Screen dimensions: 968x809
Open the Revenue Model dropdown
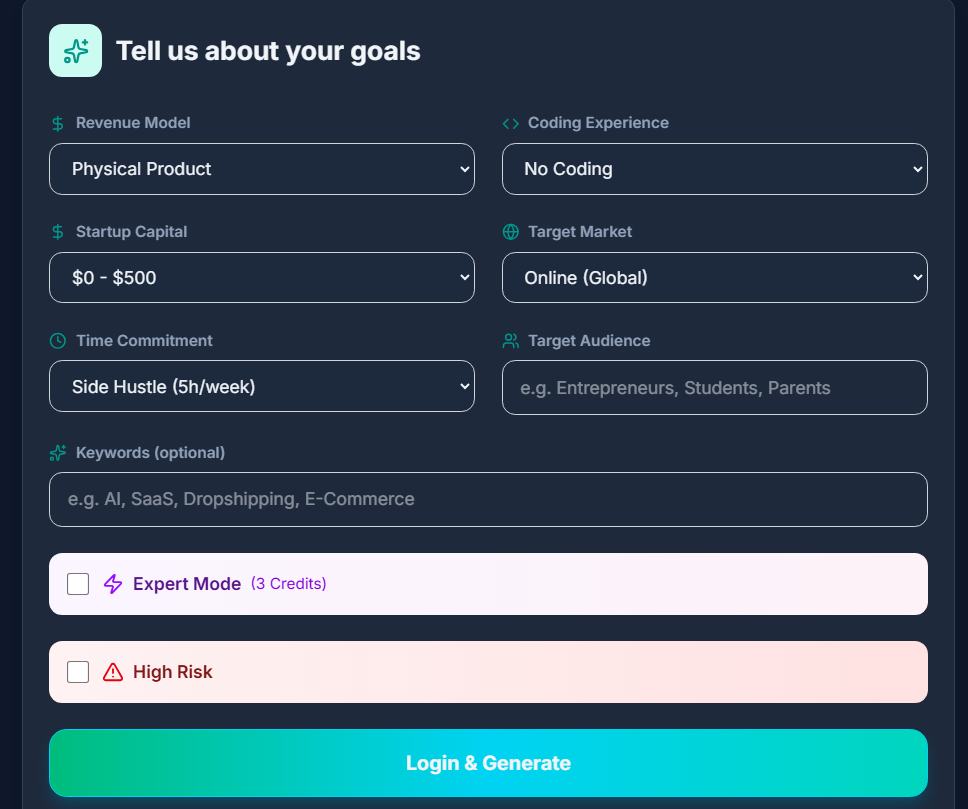tap(262, 169)
